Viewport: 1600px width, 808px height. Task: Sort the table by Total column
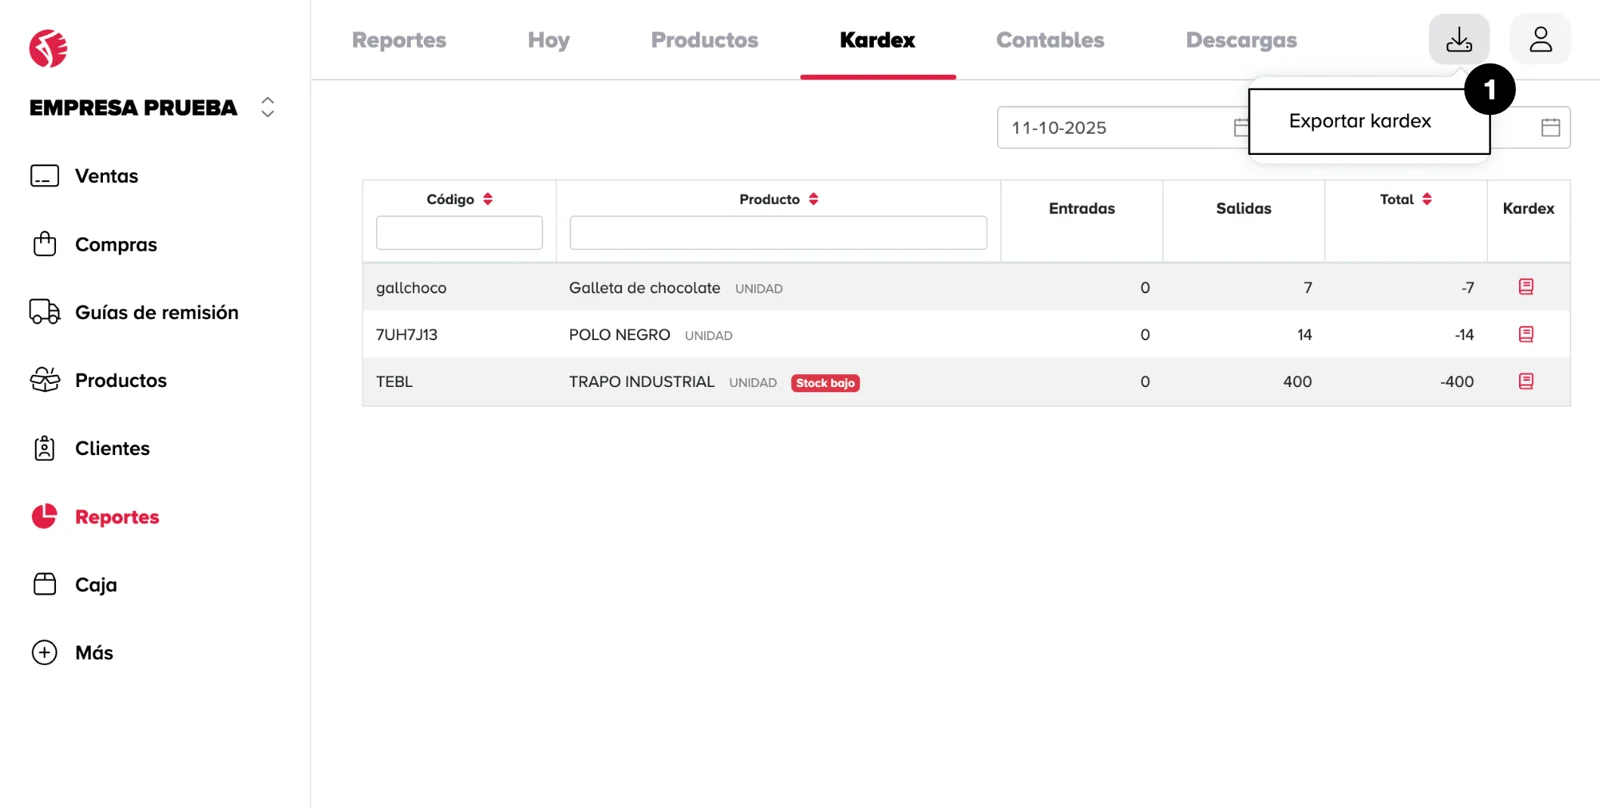point(1427,199)
